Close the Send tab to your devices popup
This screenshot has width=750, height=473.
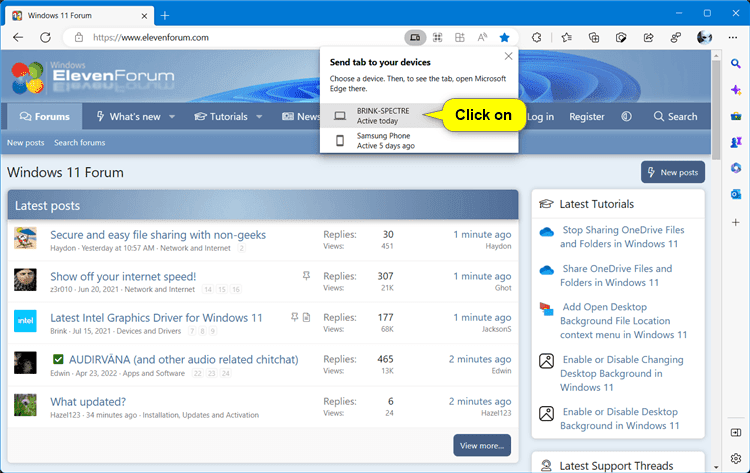[x=508, y=56]
